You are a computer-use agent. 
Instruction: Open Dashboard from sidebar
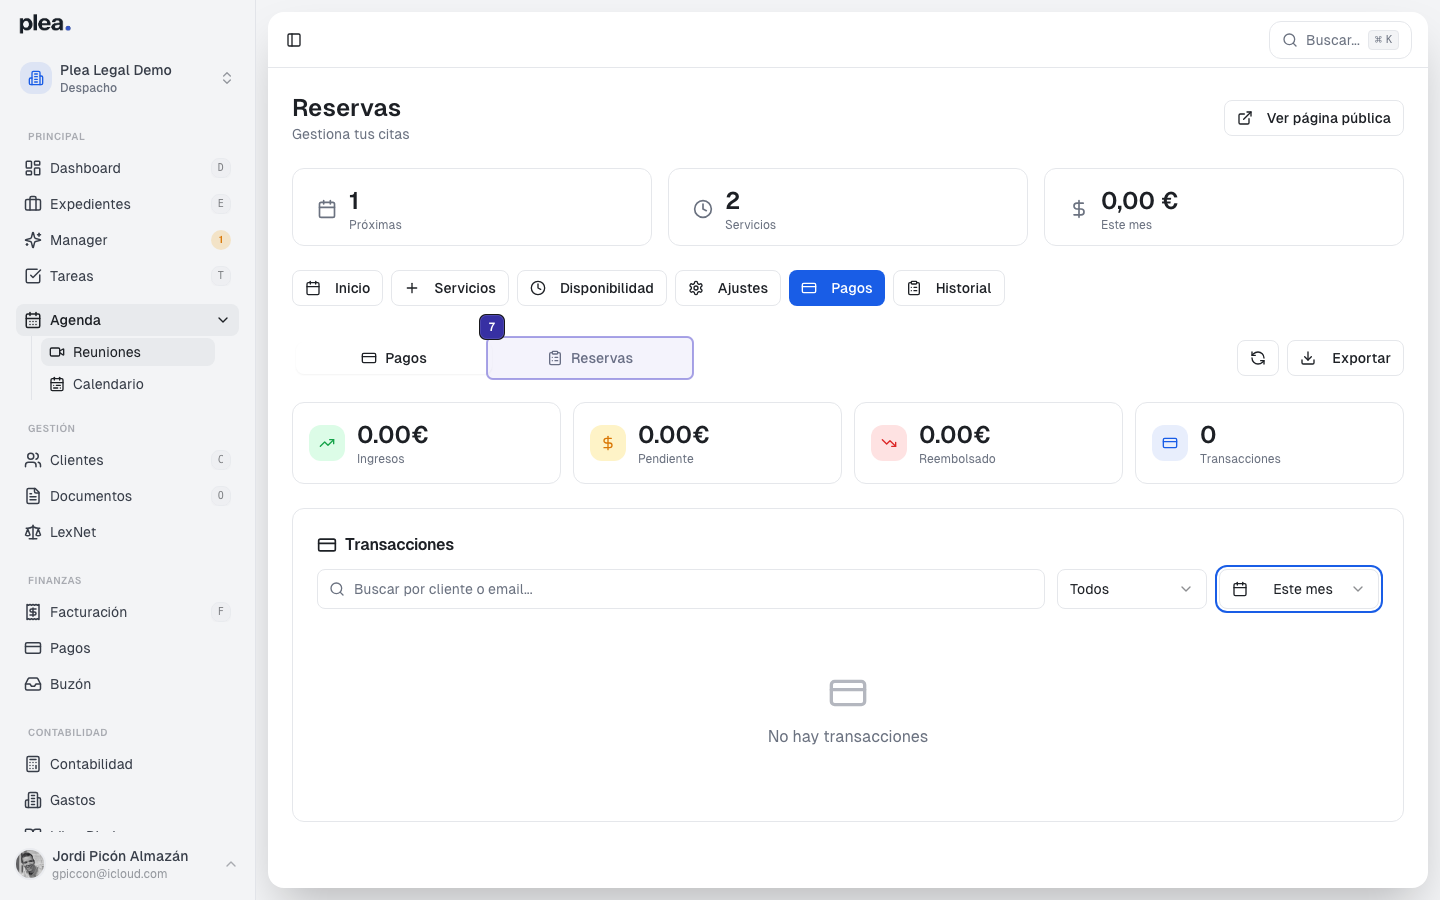(127, 168)
